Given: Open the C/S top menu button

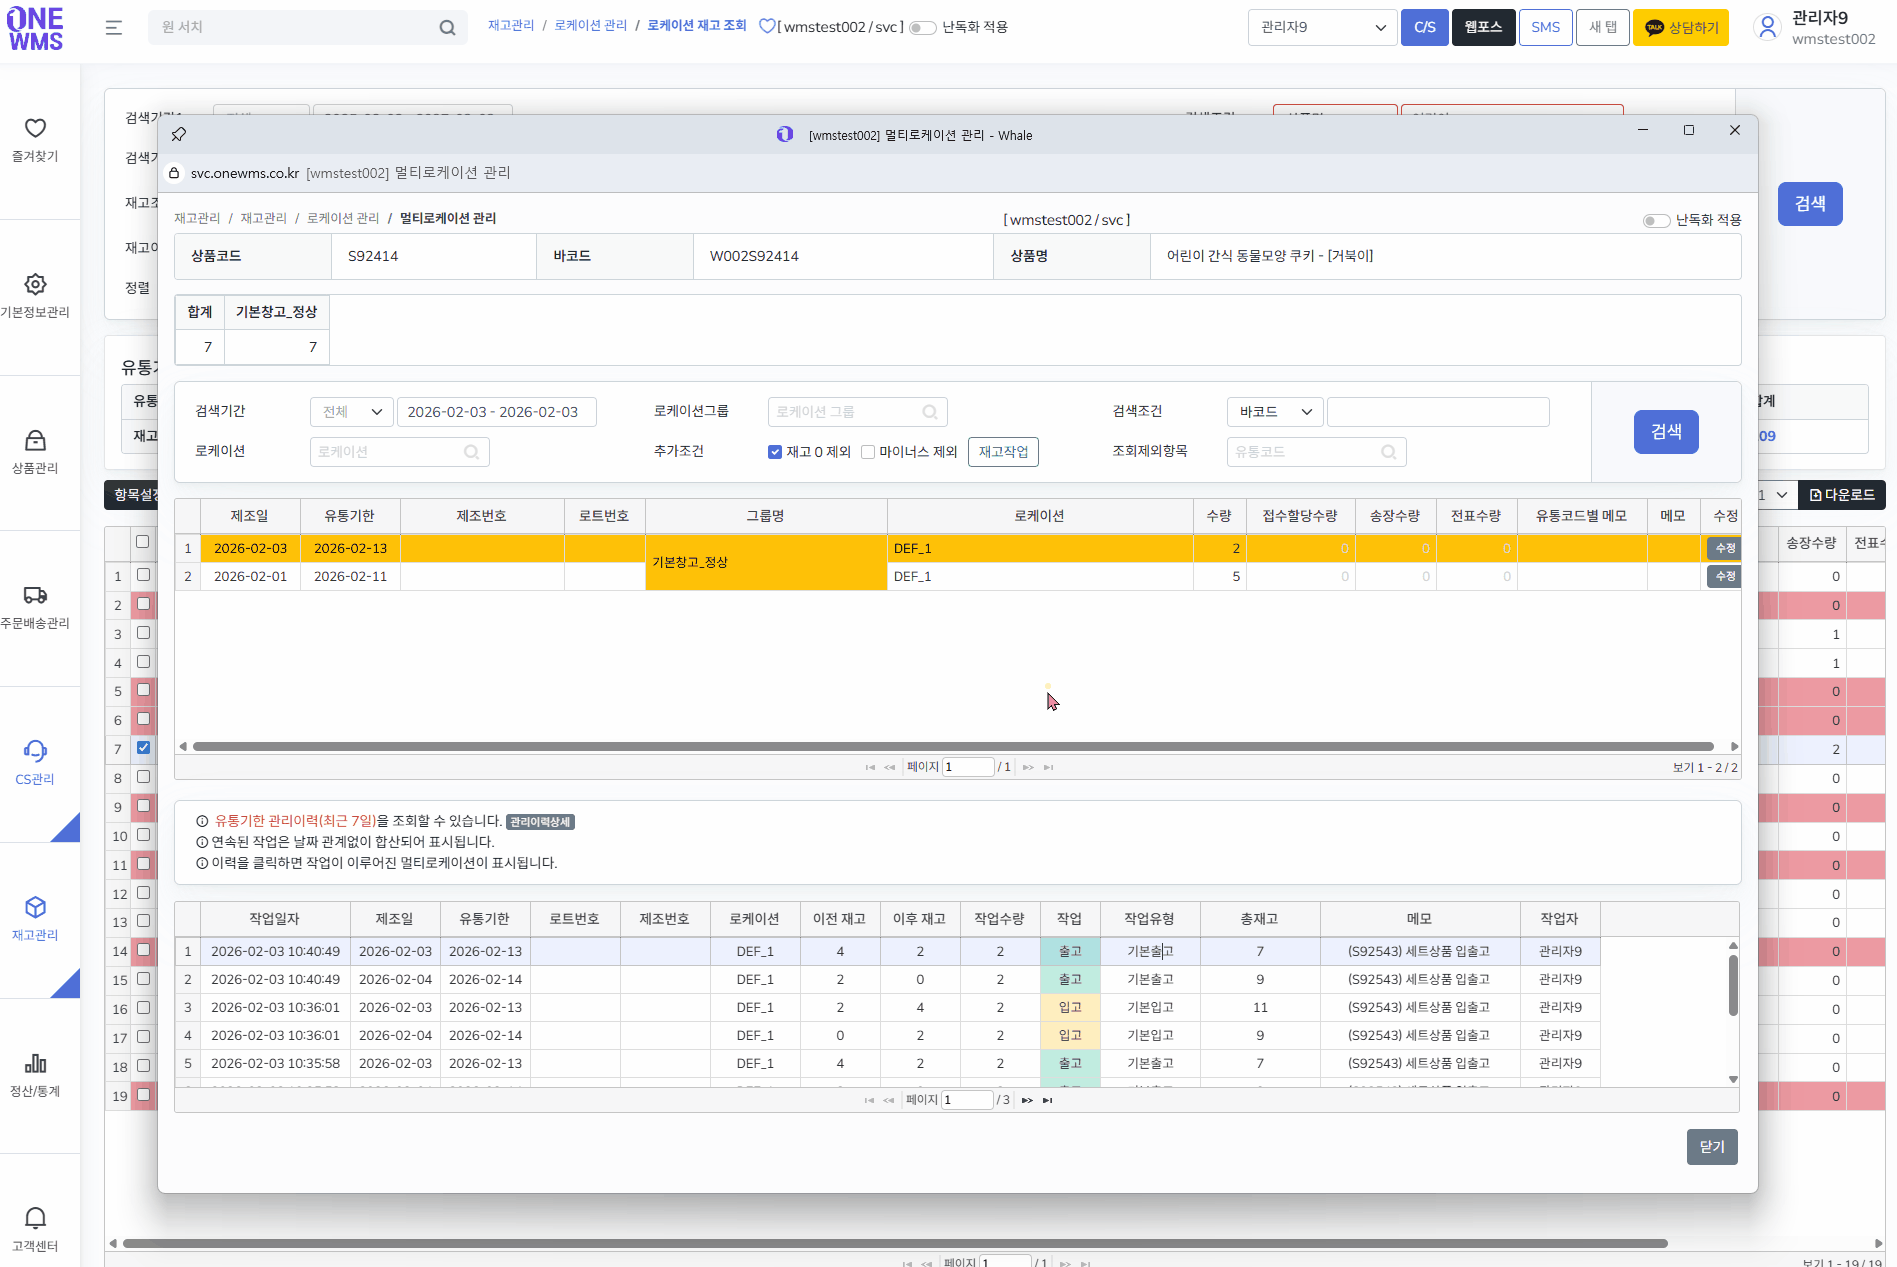Looking at the screenshot, I should tap(1424, 28).
